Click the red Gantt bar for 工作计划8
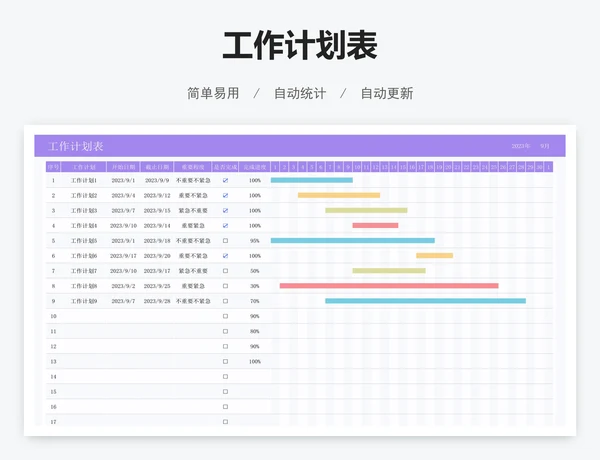Image resolution: width=600 pixels, height=460 pixels. [x=389, y=286]
